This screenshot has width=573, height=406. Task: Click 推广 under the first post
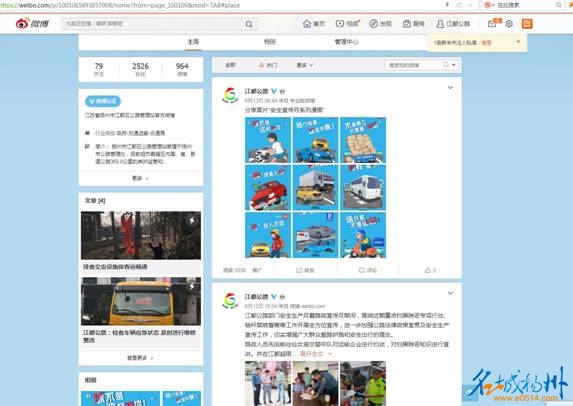(x=257, y=270)
